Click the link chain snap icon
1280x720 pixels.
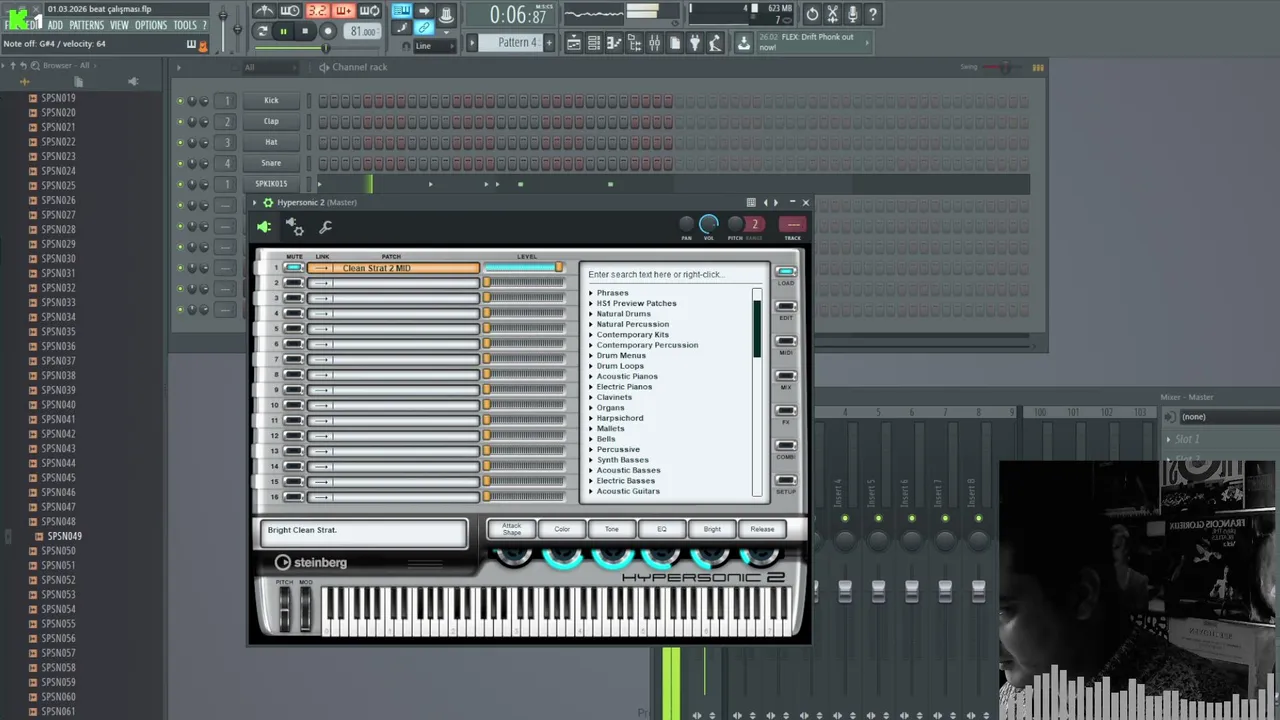pos(424,28)
